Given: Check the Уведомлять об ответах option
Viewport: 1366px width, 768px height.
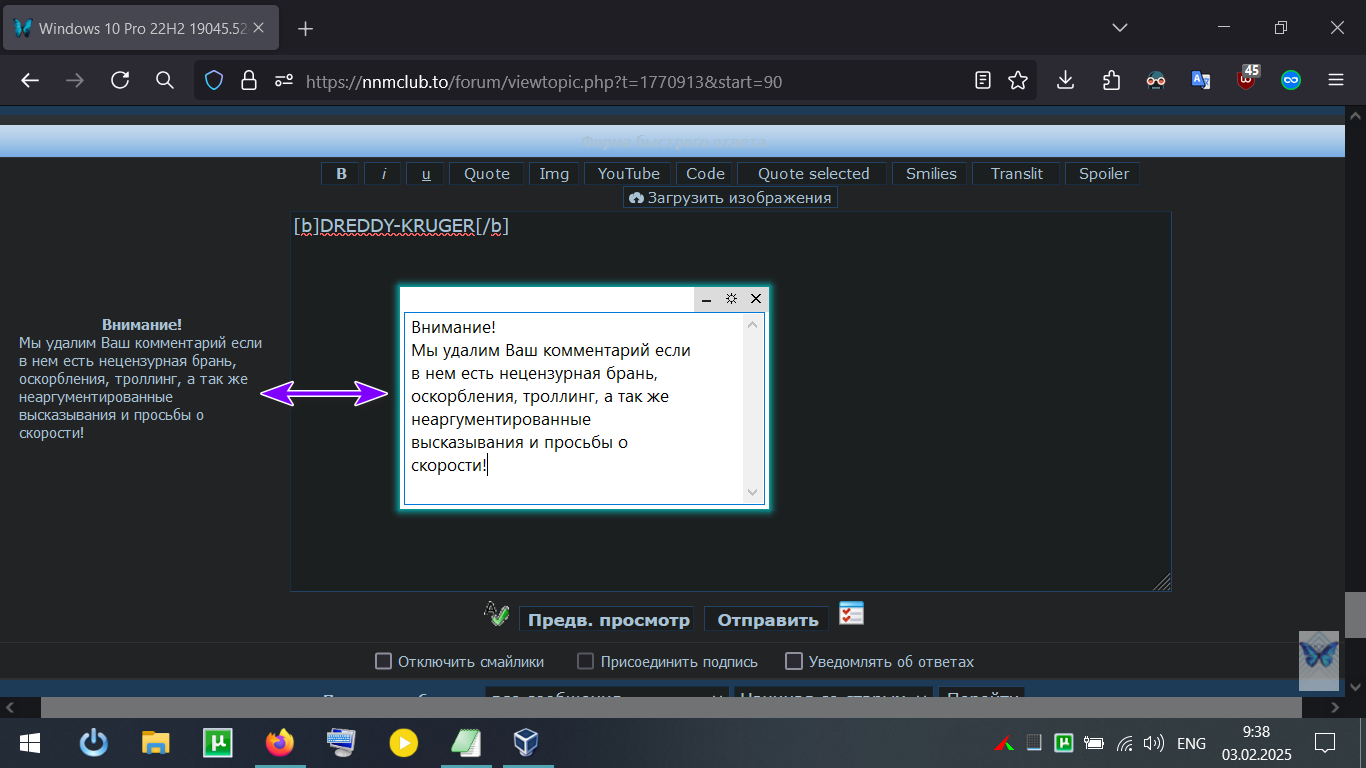Looking at the screenshot, I should point(794,661).
